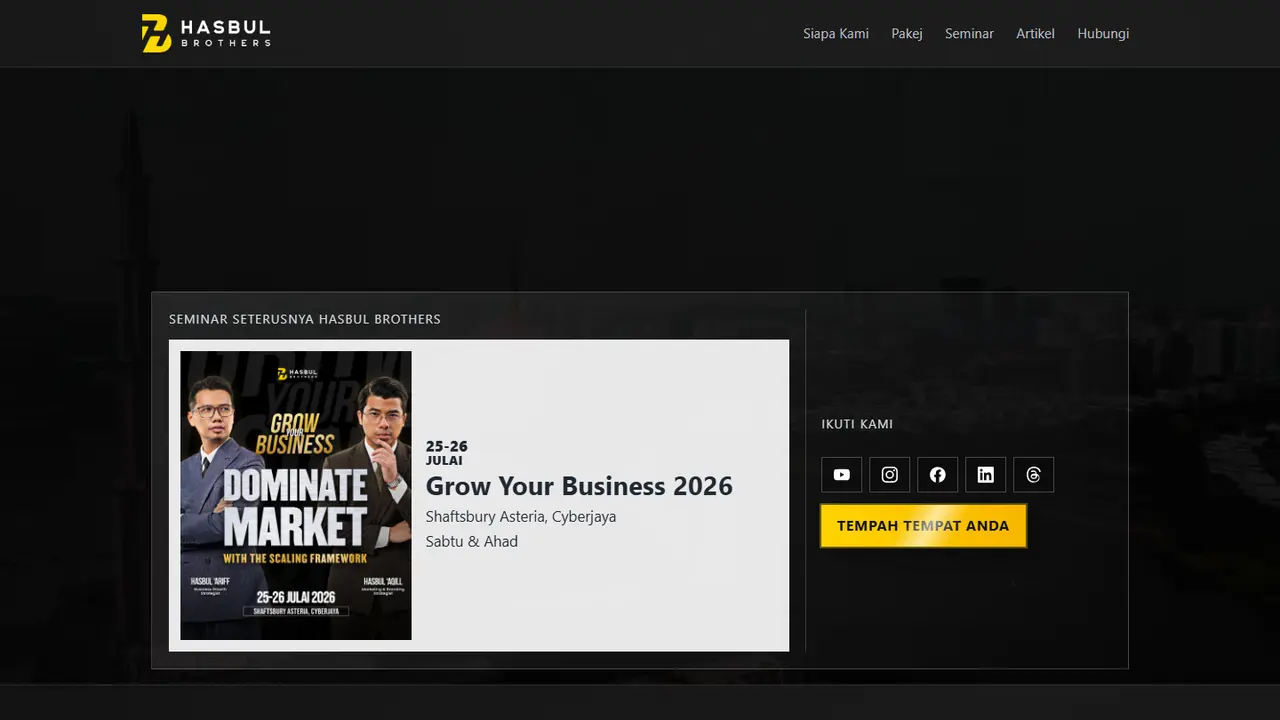Click the Sabtu & Ahad text
Screen dimensions: 1280x720
coord(472,542)
